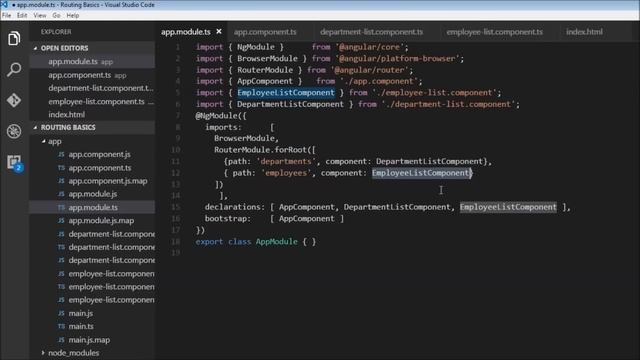640x360 pixels.
Task: Click the 'departments' path string on line 11
Action: pos(286,162)
